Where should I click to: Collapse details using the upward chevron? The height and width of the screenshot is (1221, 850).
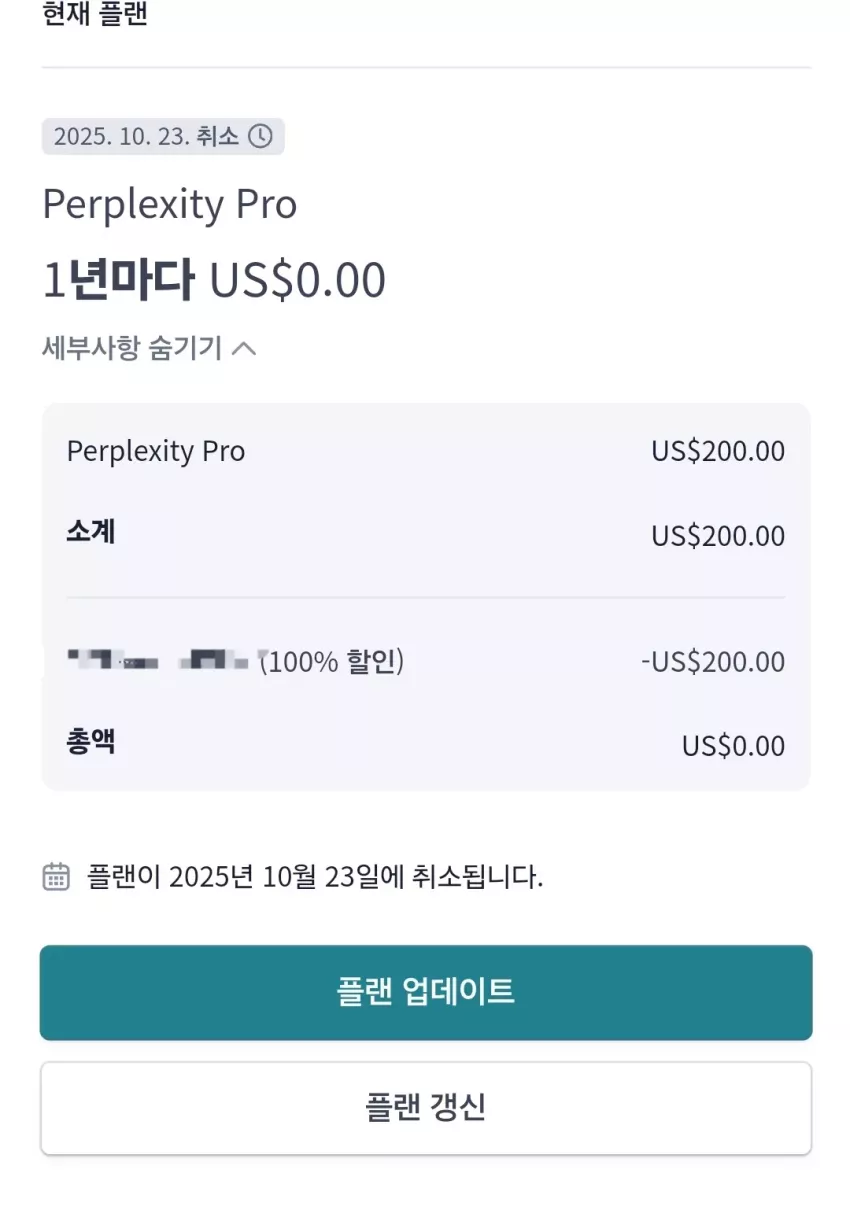(244, 348)
